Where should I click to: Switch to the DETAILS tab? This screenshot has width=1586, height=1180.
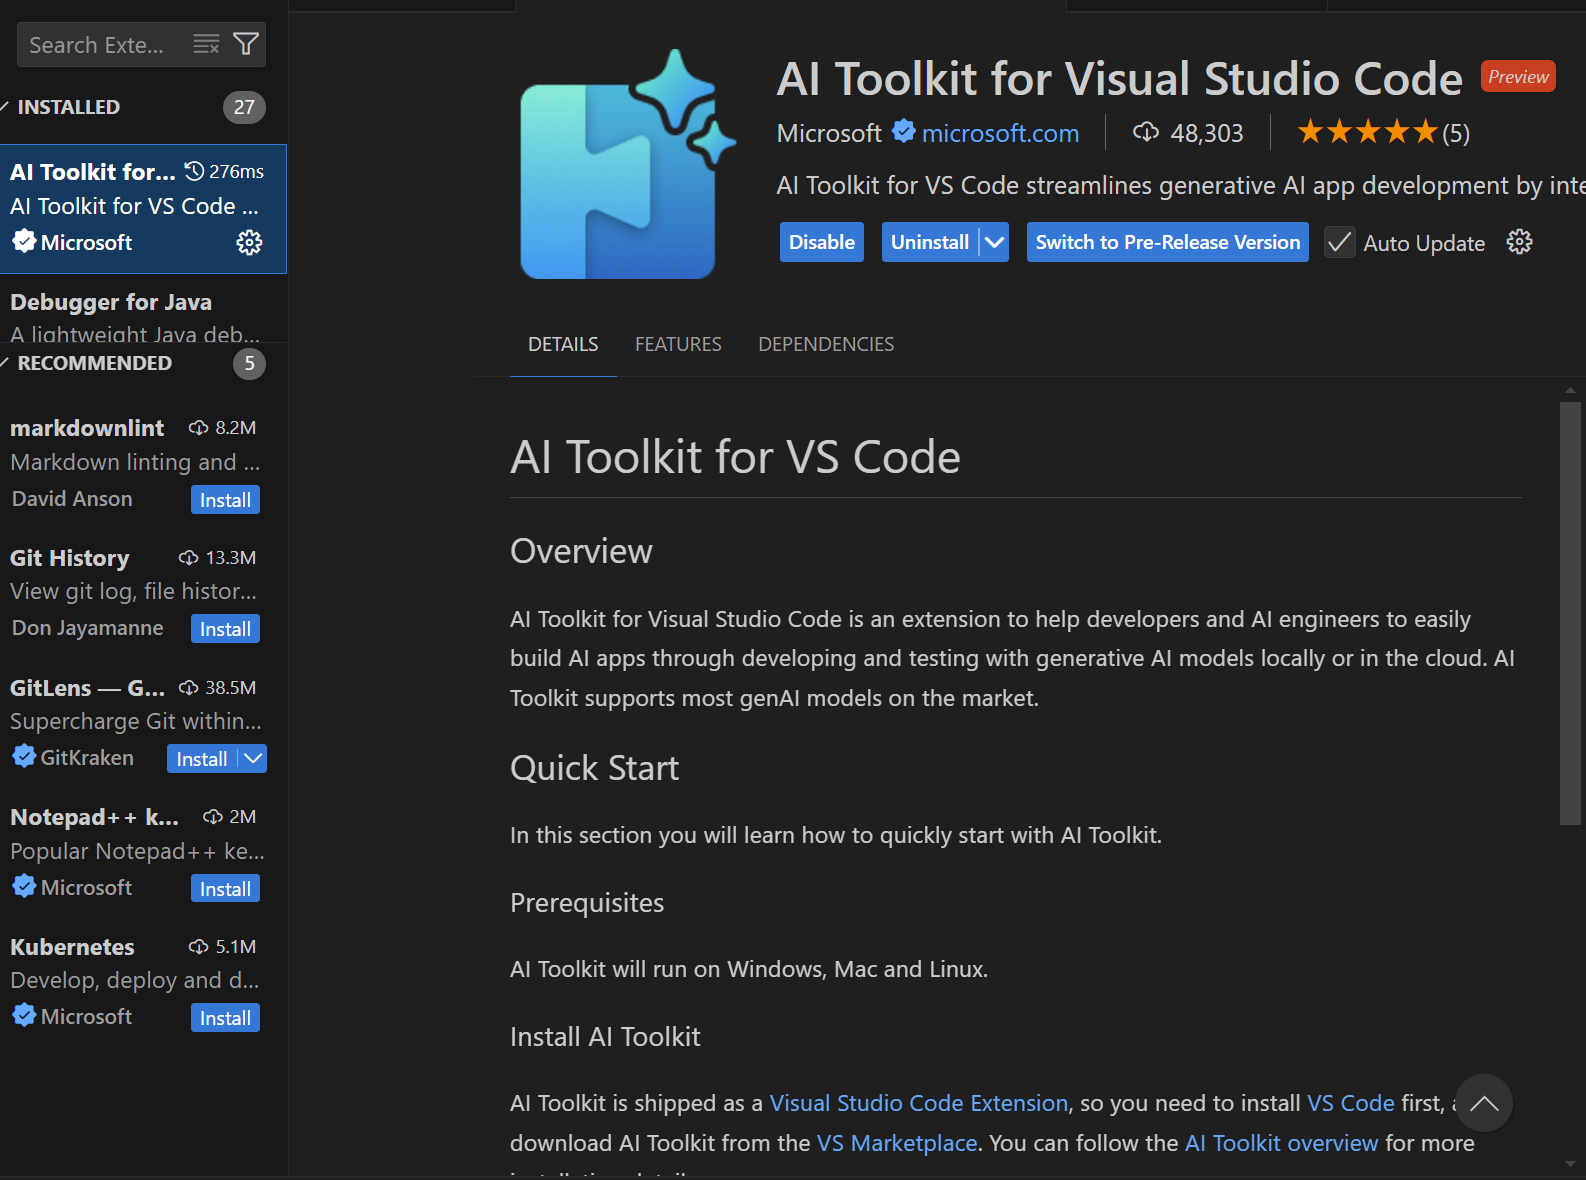pyautogui.click(x=563, y=344)
